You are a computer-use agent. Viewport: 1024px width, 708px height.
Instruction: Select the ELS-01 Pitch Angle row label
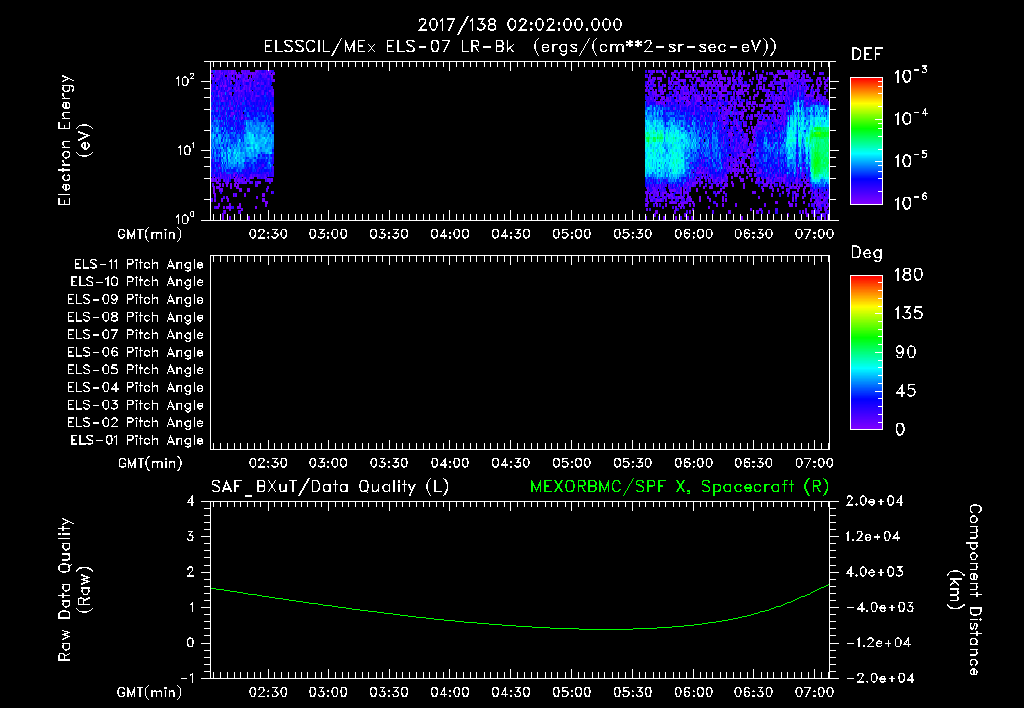point(137,441)
